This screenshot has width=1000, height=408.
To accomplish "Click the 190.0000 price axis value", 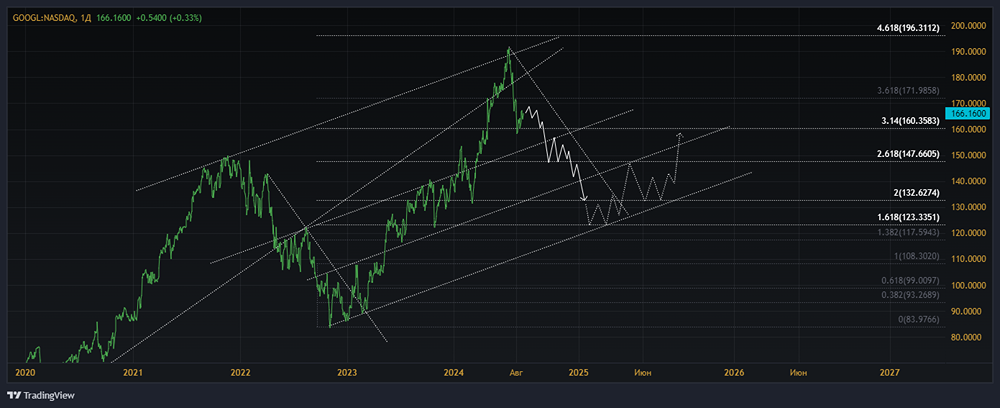I will (967, 52).
